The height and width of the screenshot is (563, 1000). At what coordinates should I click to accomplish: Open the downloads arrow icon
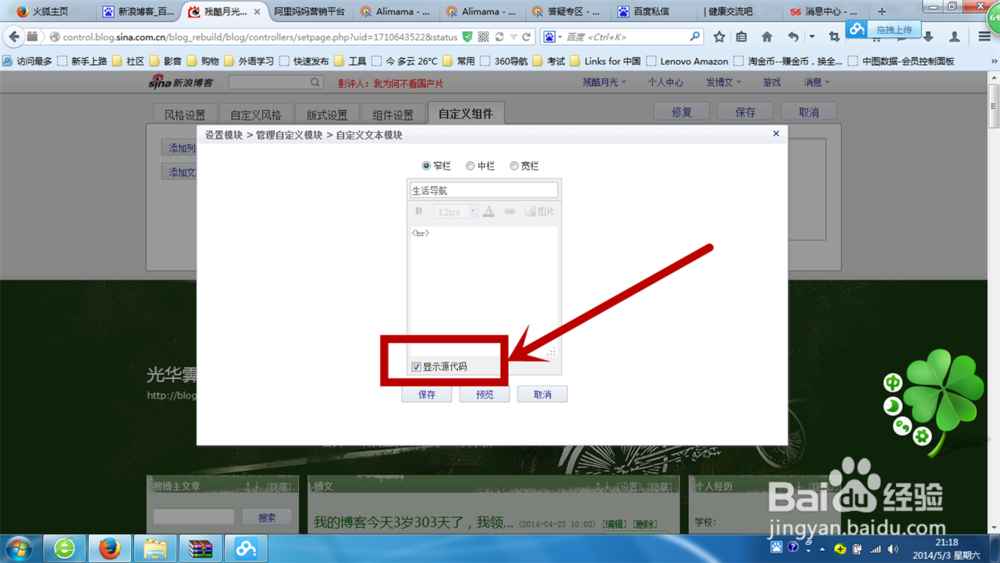[928, 38]
